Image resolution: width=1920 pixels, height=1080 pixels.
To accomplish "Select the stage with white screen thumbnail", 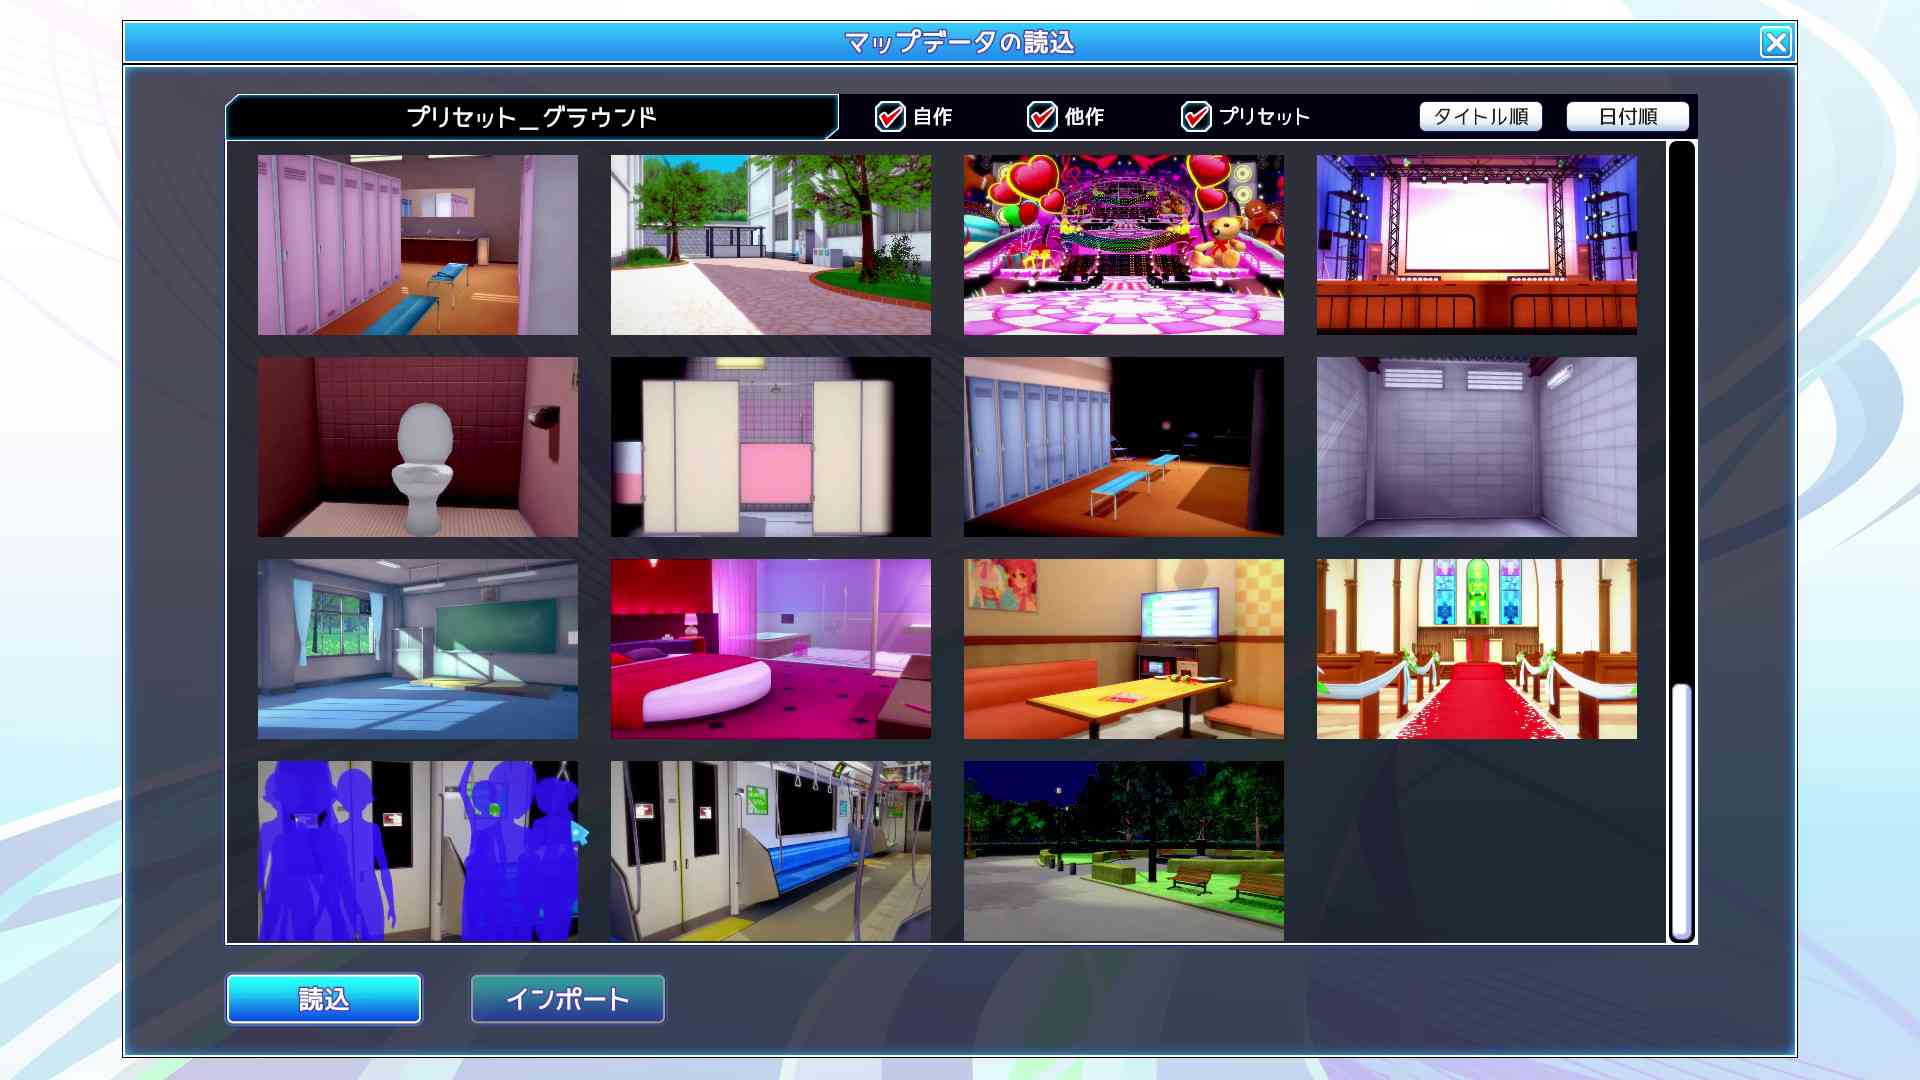I will tap(1477, 245).
